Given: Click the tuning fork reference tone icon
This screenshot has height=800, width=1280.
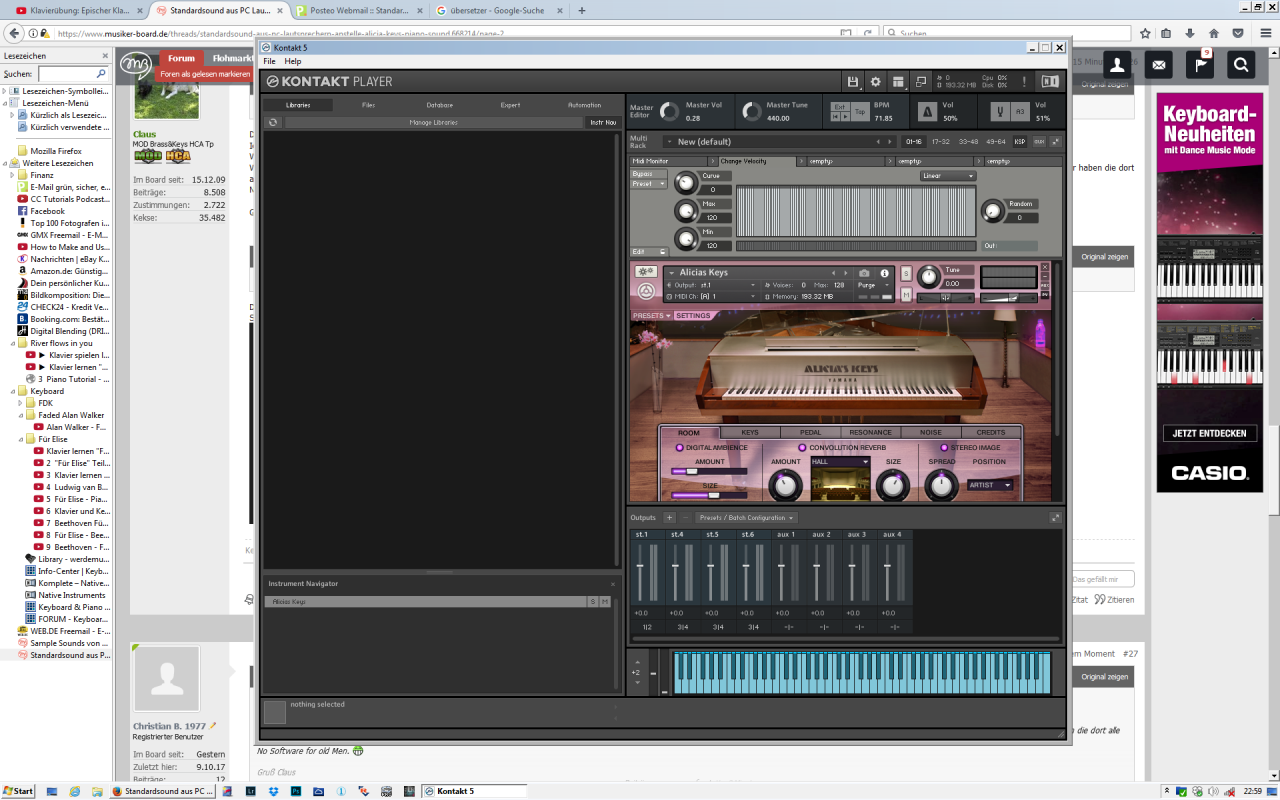Looking at the screenshot, I should click(x=999, y=111).
